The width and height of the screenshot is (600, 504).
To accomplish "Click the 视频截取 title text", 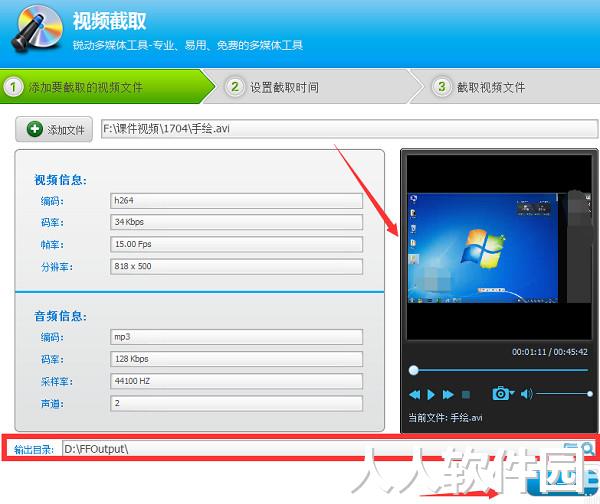I will point(110,21).
